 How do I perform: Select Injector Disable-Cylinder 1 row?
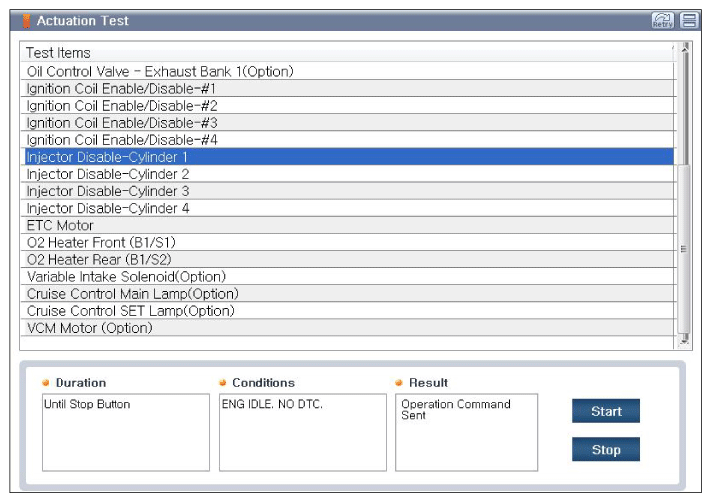click(348, 157)
